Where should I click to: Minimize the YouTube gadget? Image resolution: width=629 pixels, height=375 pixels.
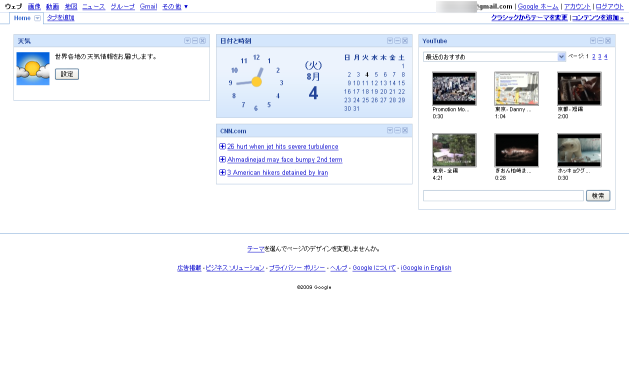pyautogui.click(x=601, y=41)
